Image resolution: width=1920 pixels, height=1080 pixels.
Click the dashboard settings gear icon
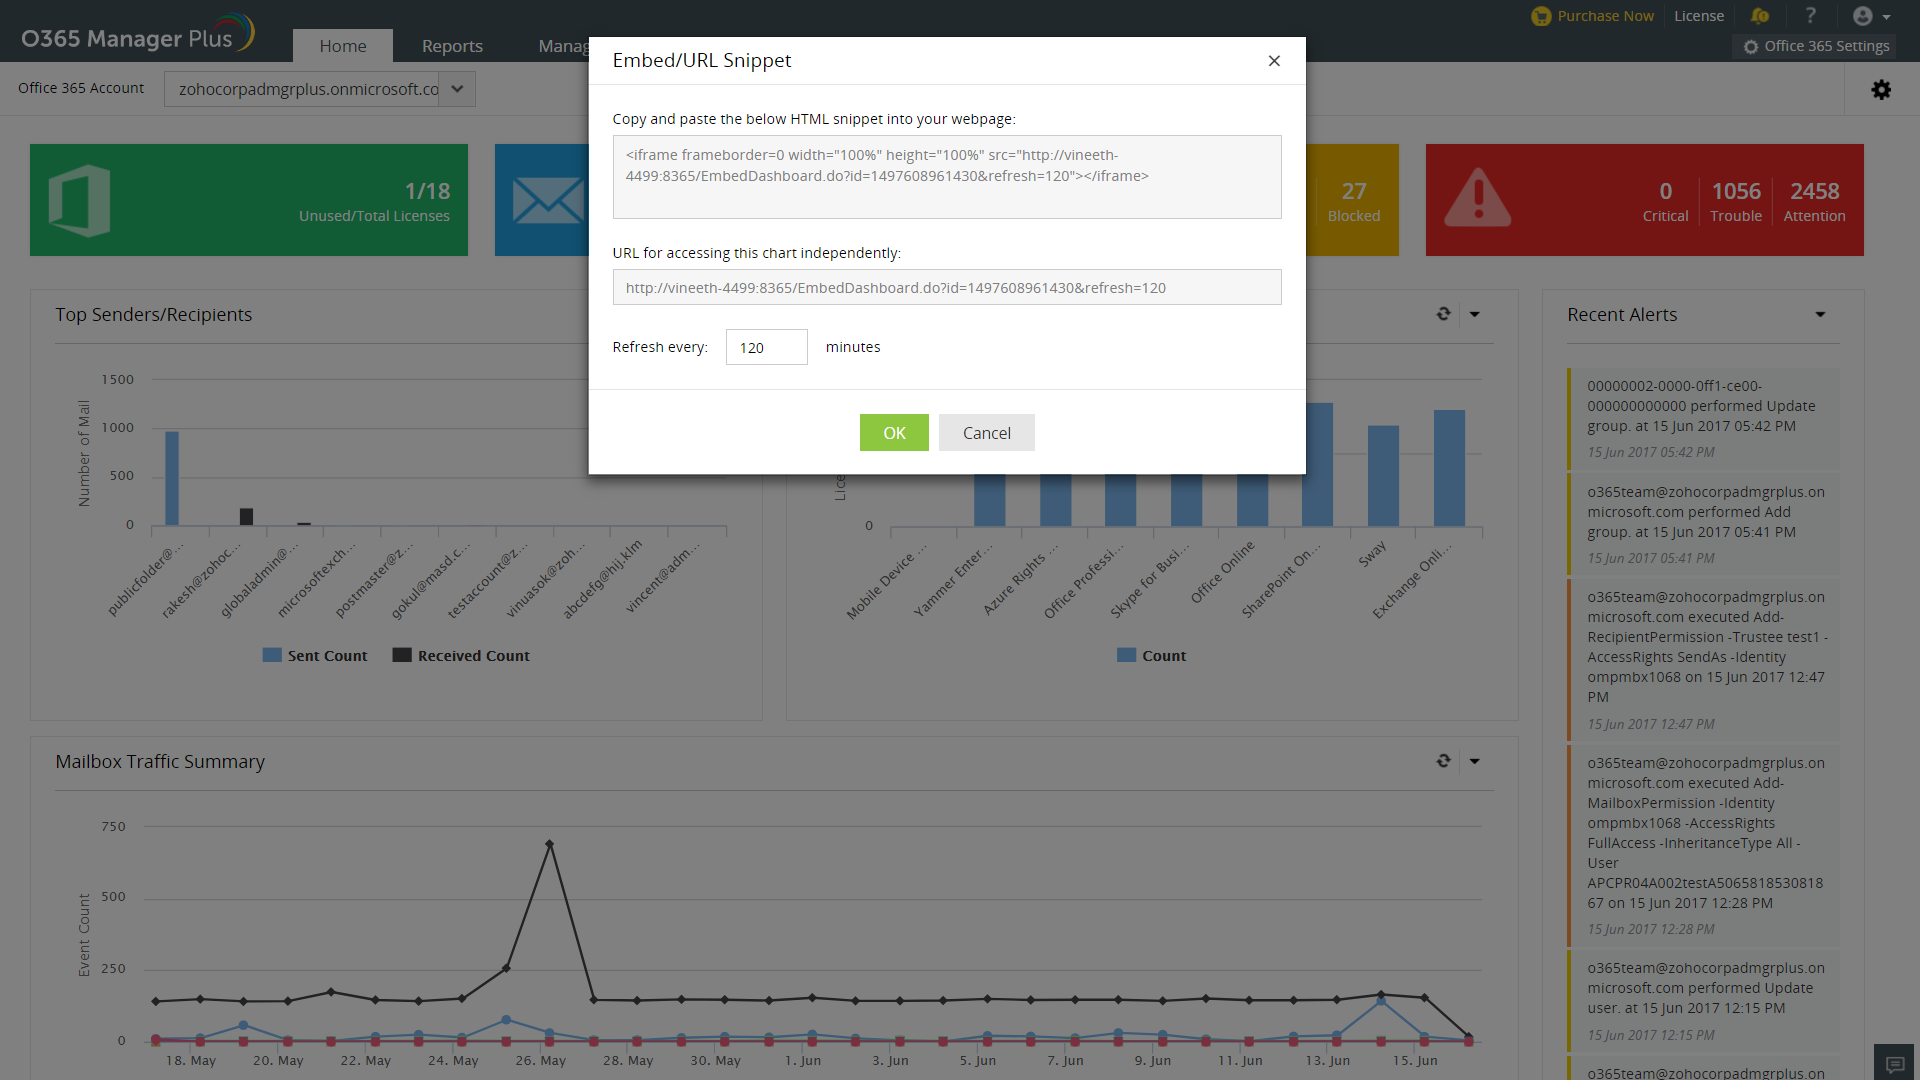pyautogui.click(x=1881, y=90)
